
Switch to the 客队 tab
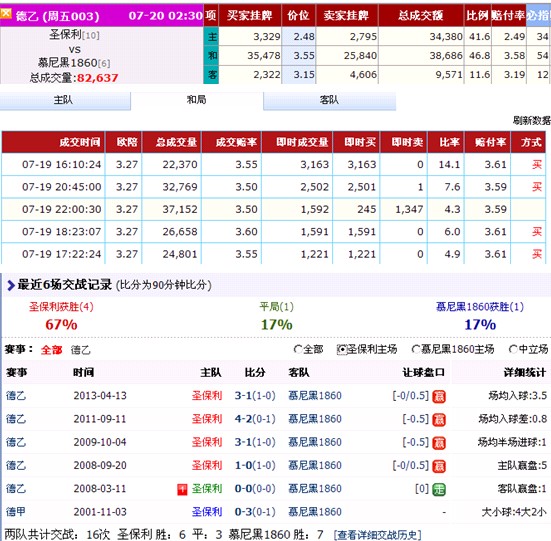330,101
